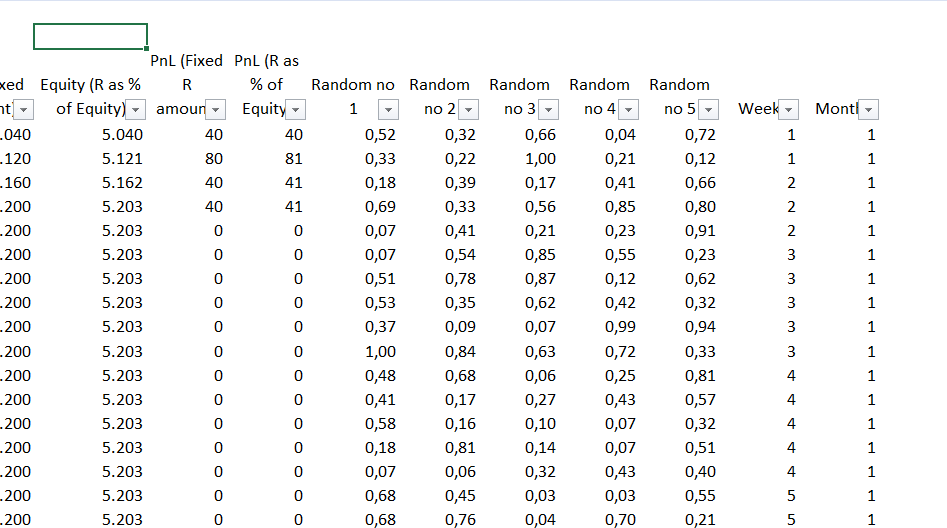Open the PnL (Fixed R amount) filter dropdown
The height and width of the screenshot is (528, 947).
point(215,109)
